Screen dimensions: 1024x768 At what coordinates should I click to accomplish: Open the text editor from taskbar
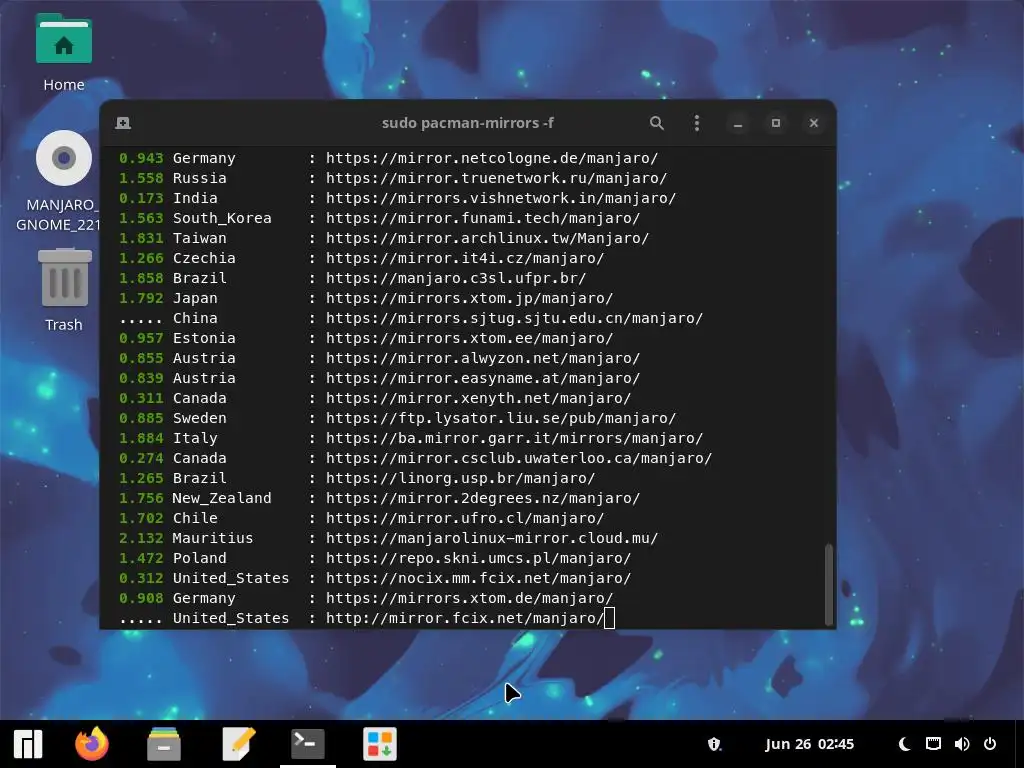click(238, 744)
